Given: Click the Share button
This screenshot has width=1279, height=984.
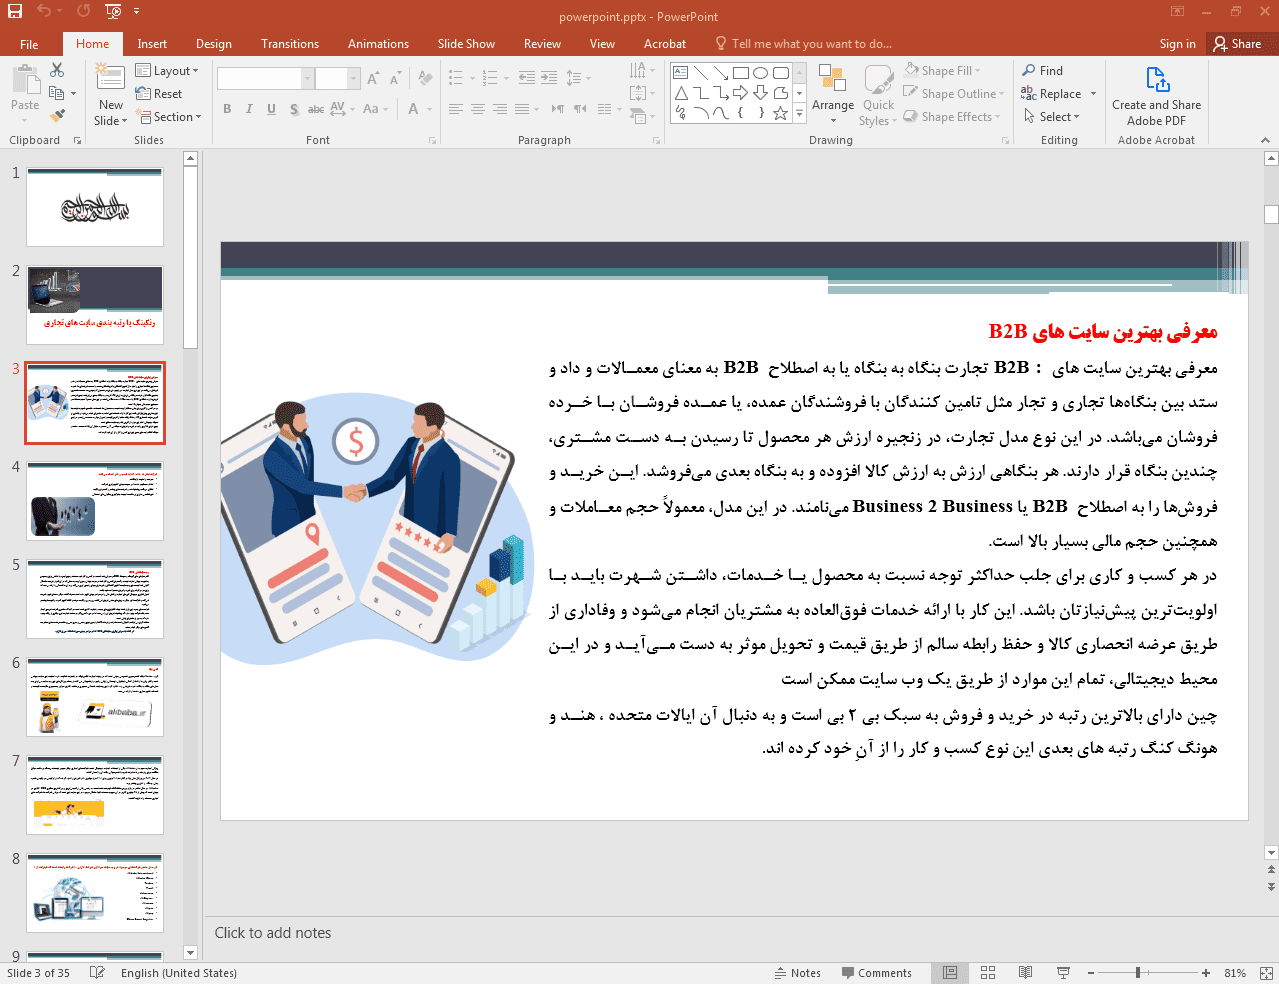Looking at the screenshot, I should pos(1237,44).
